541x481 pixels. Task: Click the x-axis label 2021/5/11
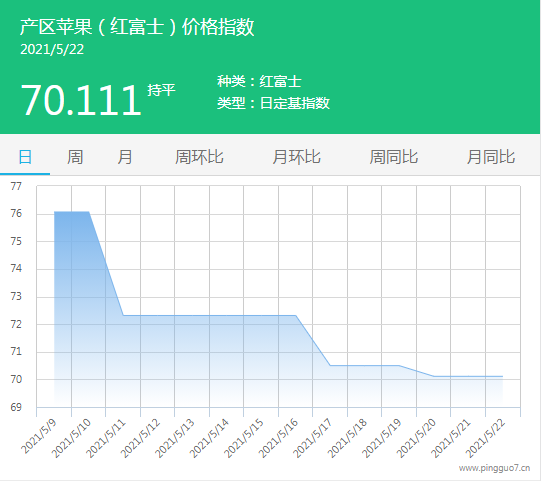coord(106,438)
